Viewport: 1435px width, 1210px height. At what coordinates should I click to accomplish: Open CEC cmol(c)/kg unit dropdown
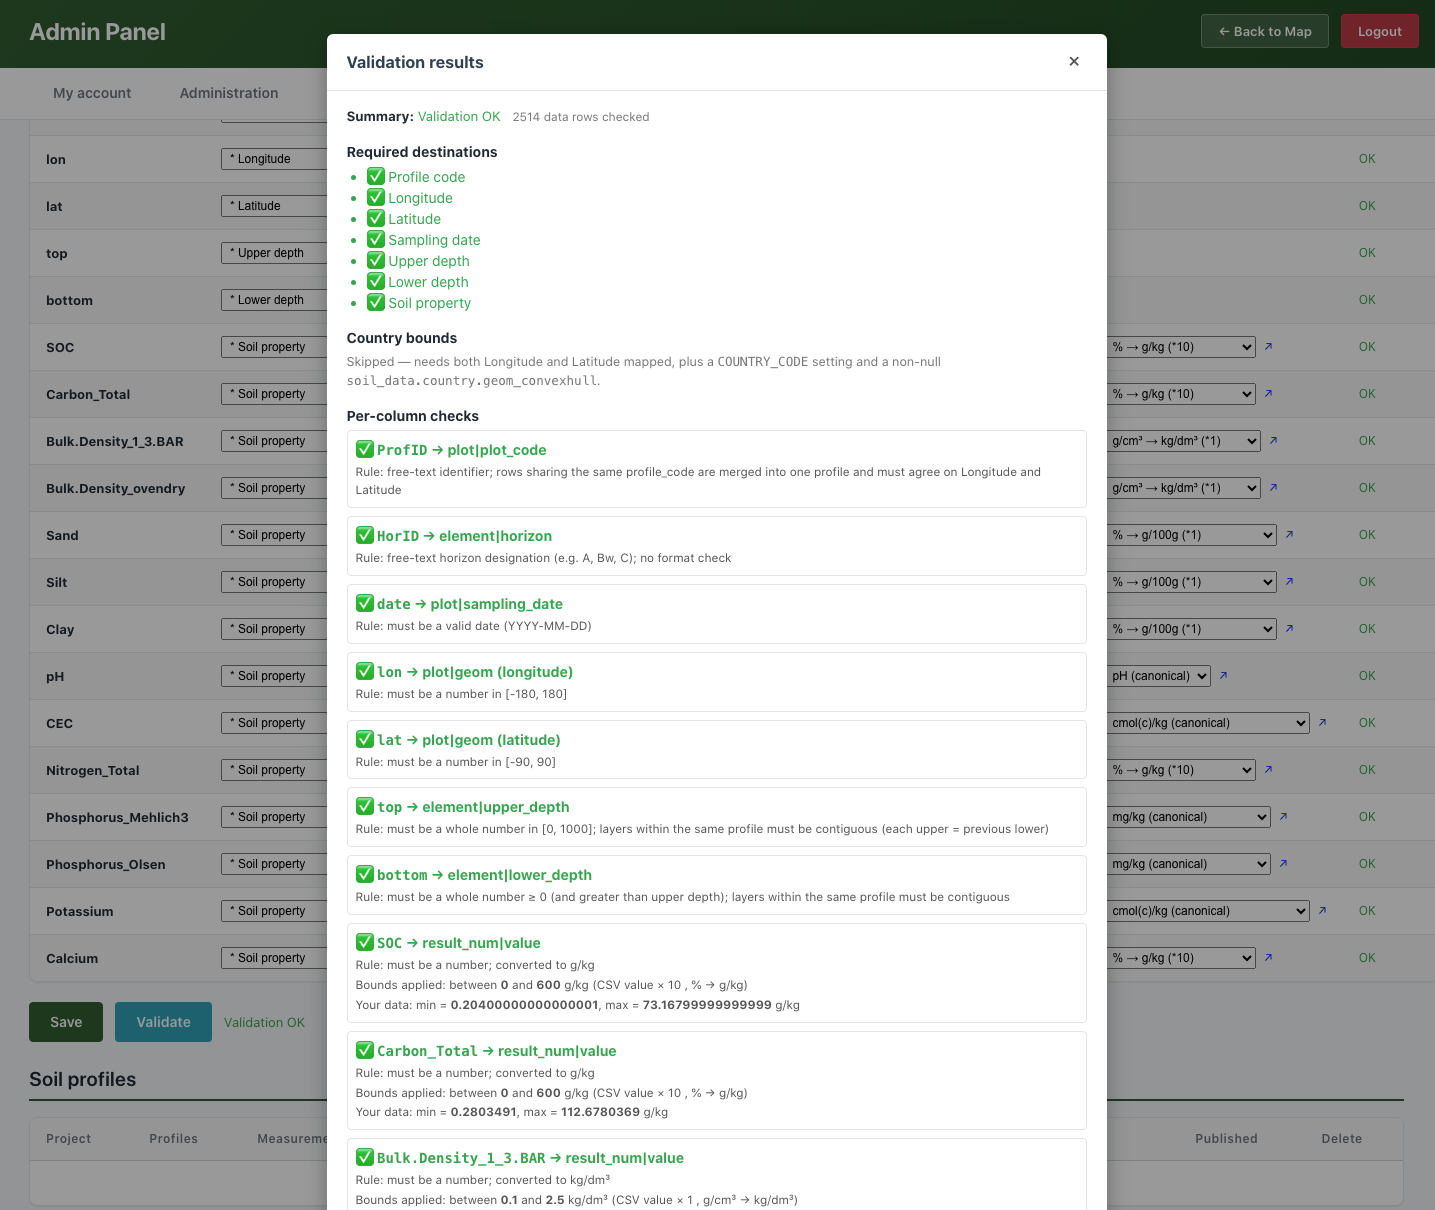(1208, 723)
